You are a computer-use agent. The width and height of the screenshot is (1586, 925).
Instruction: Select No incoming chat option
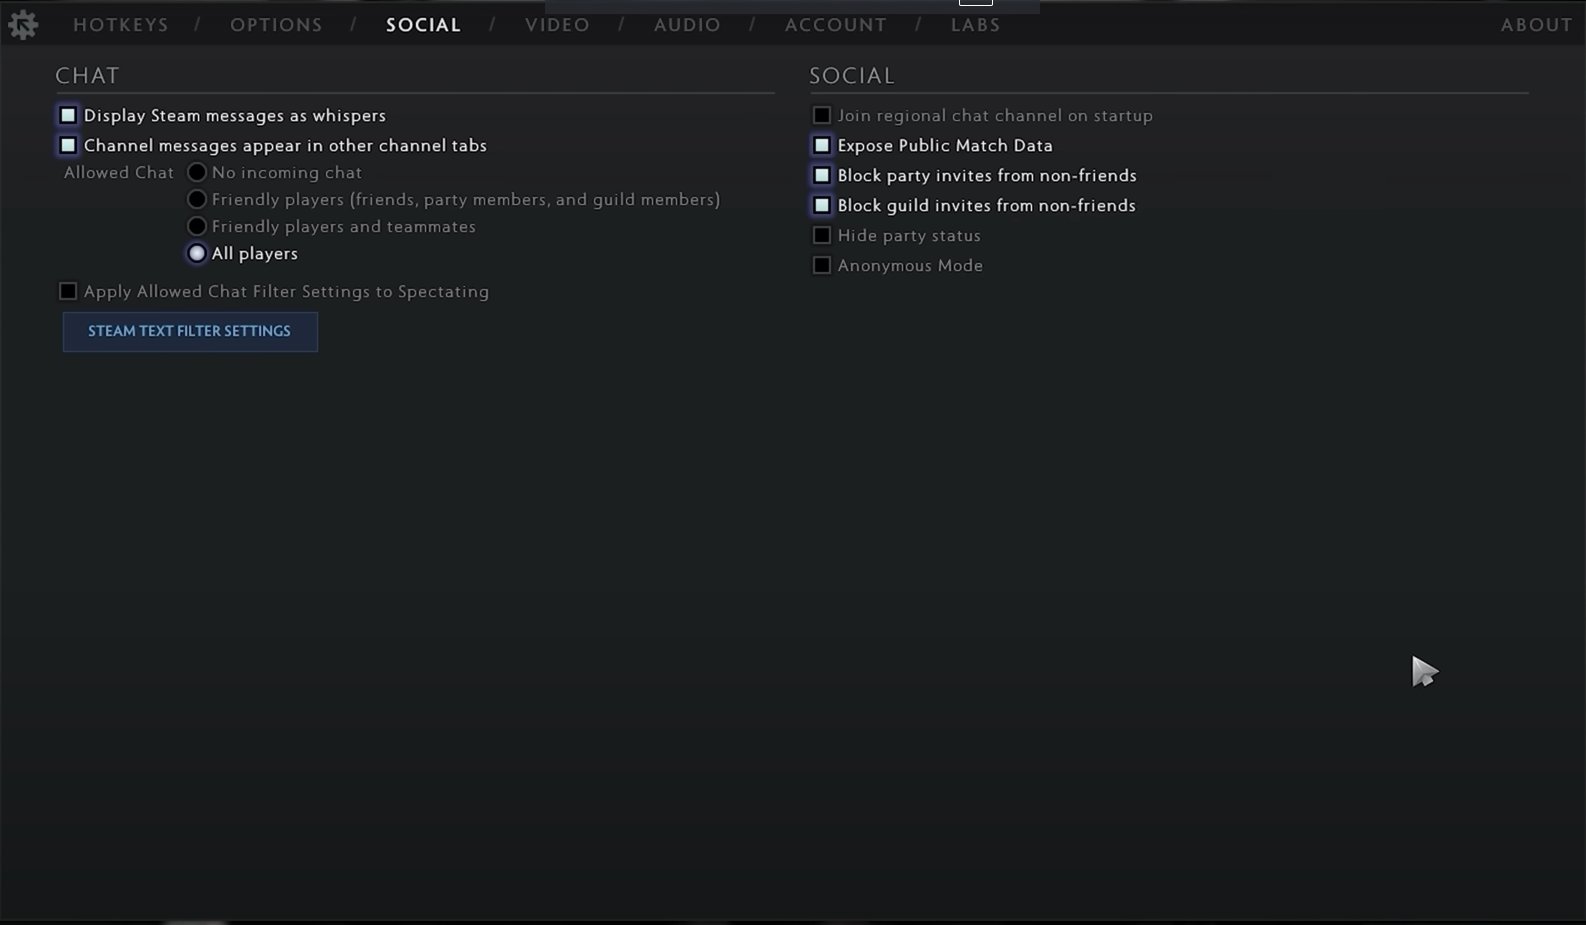197,173
